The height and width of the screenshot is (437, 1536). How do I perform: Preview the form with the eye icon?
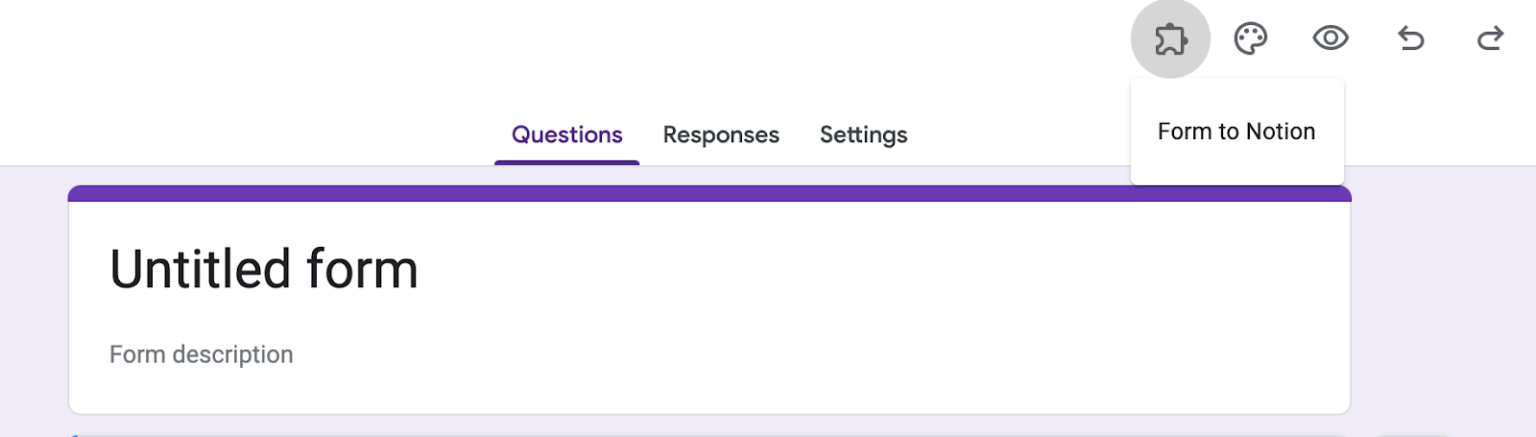click(1330, 39)
